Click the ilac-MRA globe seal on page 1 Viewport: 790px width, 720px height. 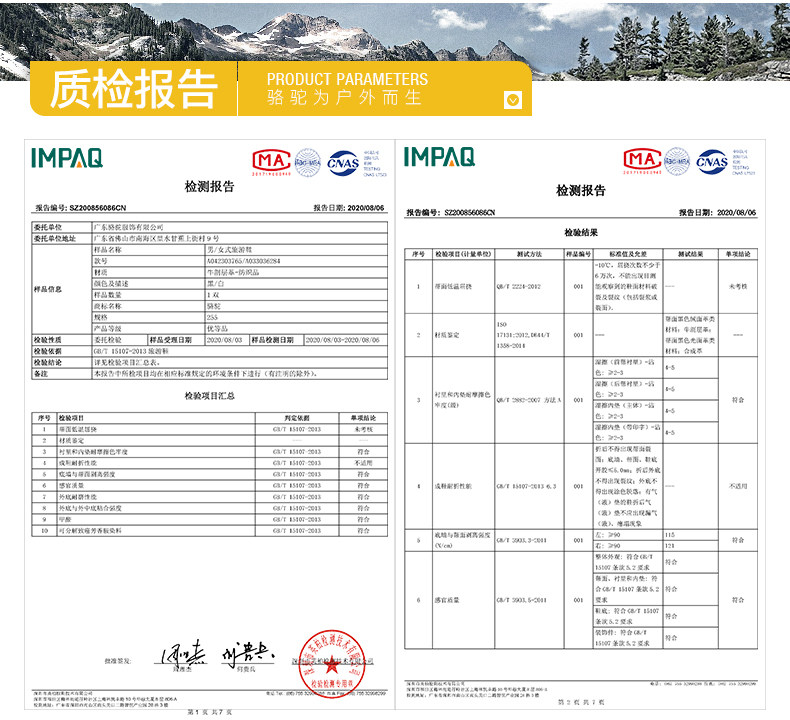point(308,162)
